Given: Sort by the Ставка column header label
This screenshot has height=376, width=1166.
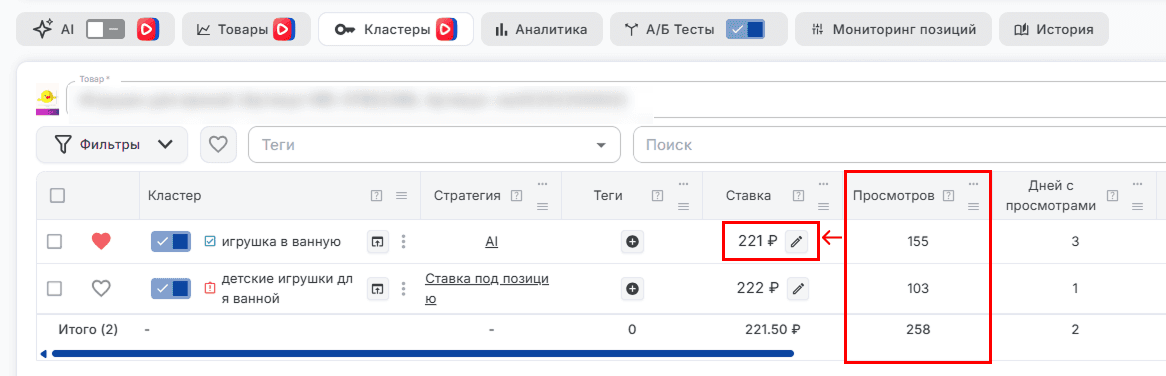Looking at the screenshot, I should pos(748,195).
